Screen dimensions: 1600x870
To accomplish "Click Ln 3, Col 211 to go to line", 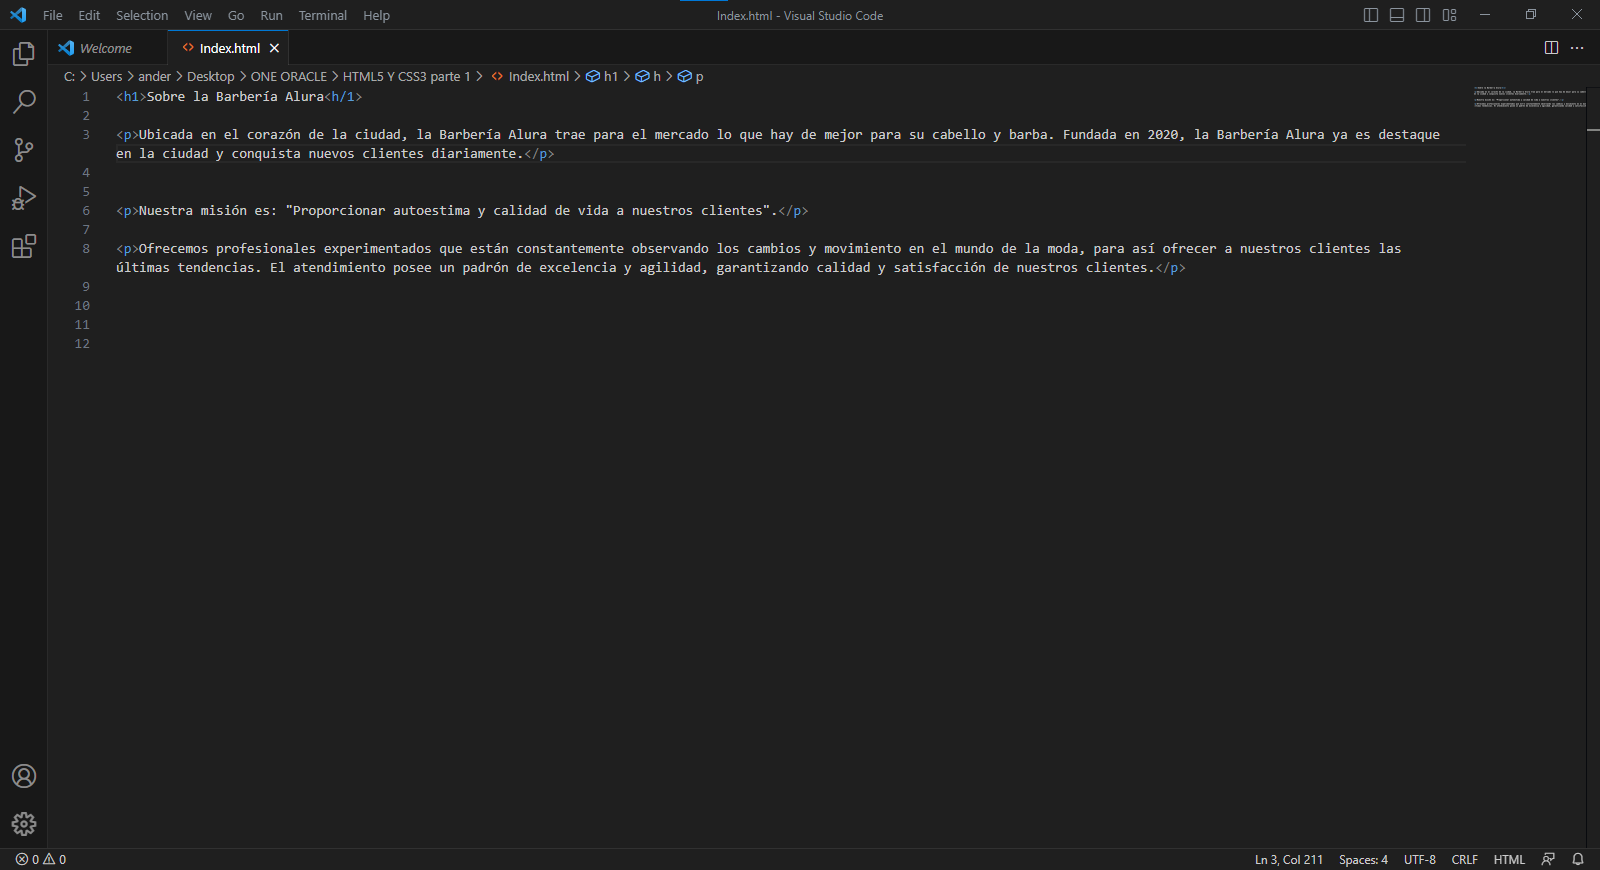I will pyautogui.click(x=1289, y=859).
